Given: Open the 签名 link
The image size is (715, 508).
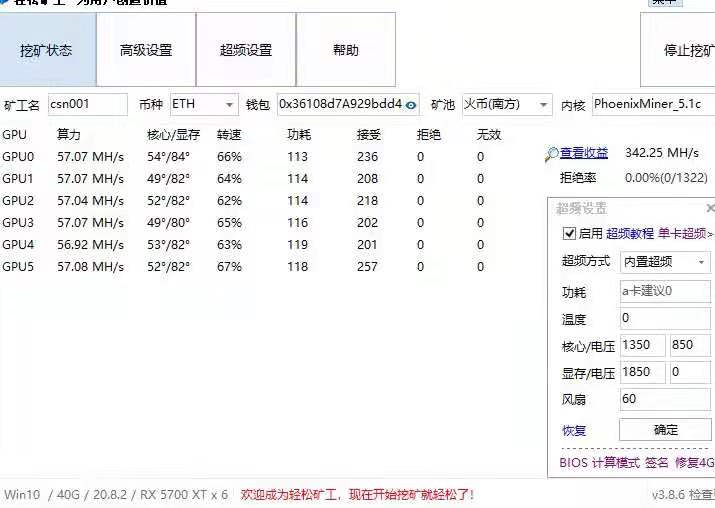Looking at the screenshot, I should point(657,462).
